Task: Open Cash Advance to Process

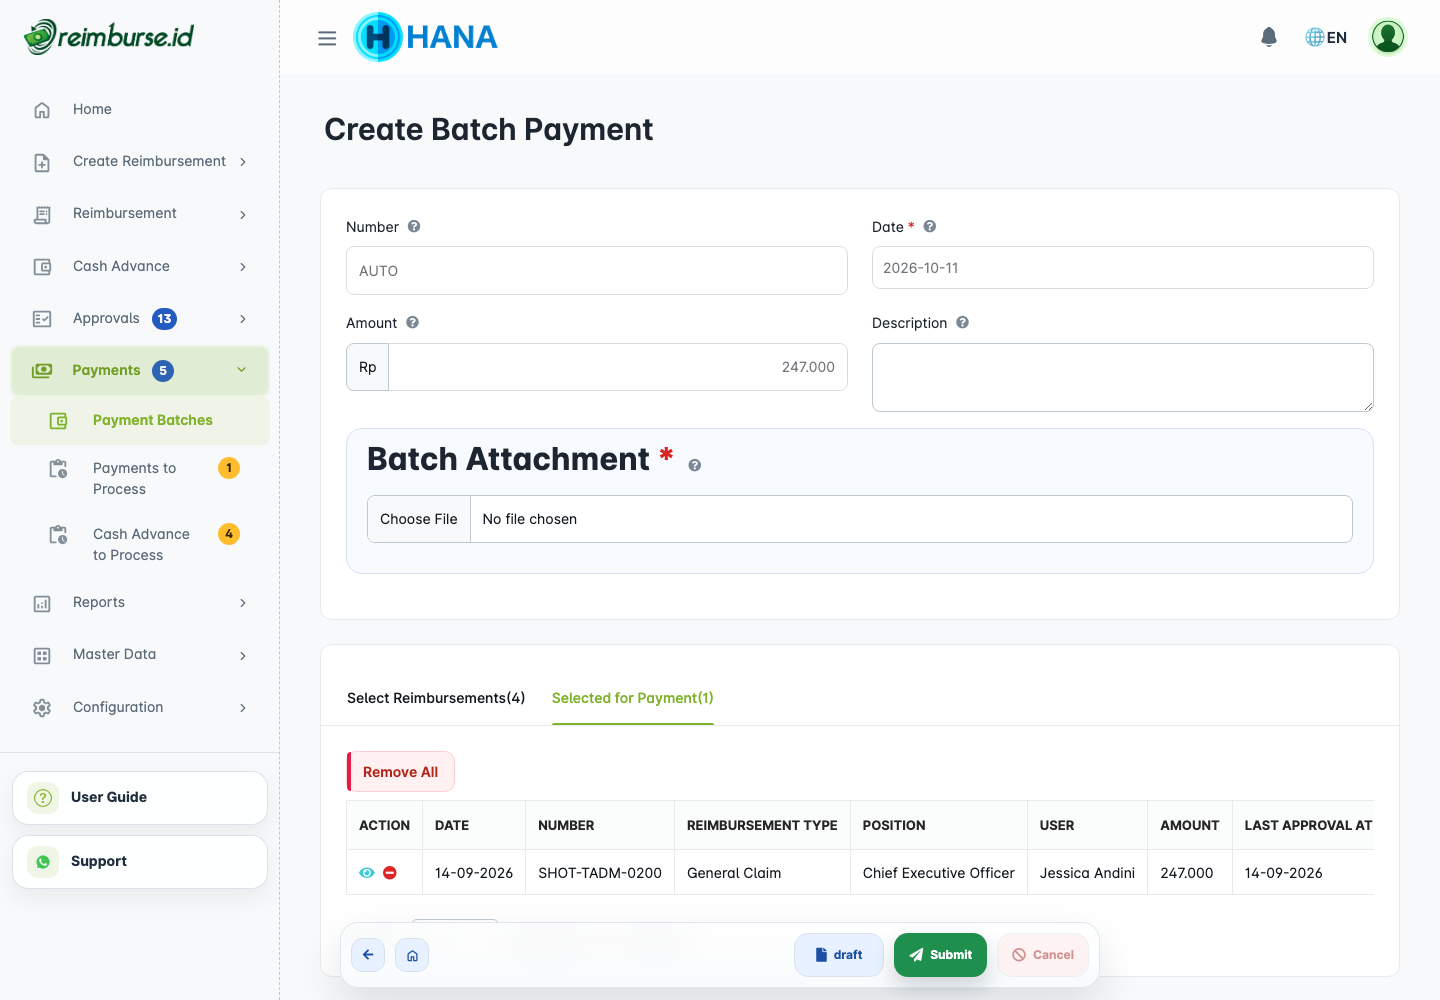Action: (140, 544)
